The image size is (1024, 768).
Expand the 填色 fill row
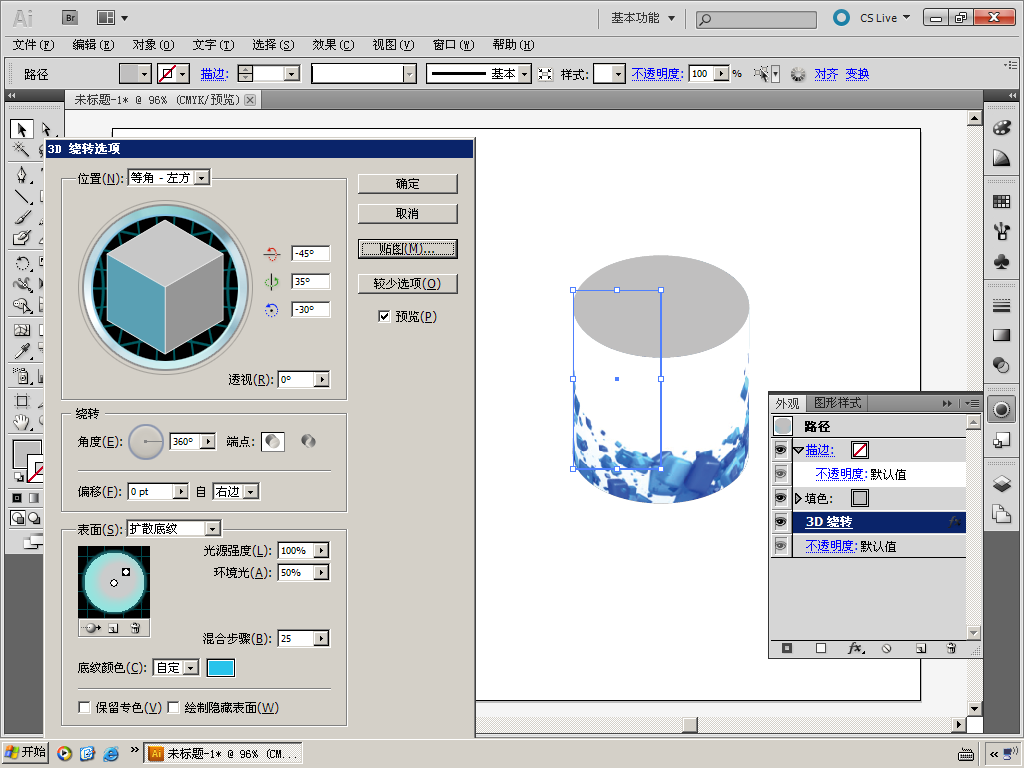pyautogui.click(x=798, y=498)
